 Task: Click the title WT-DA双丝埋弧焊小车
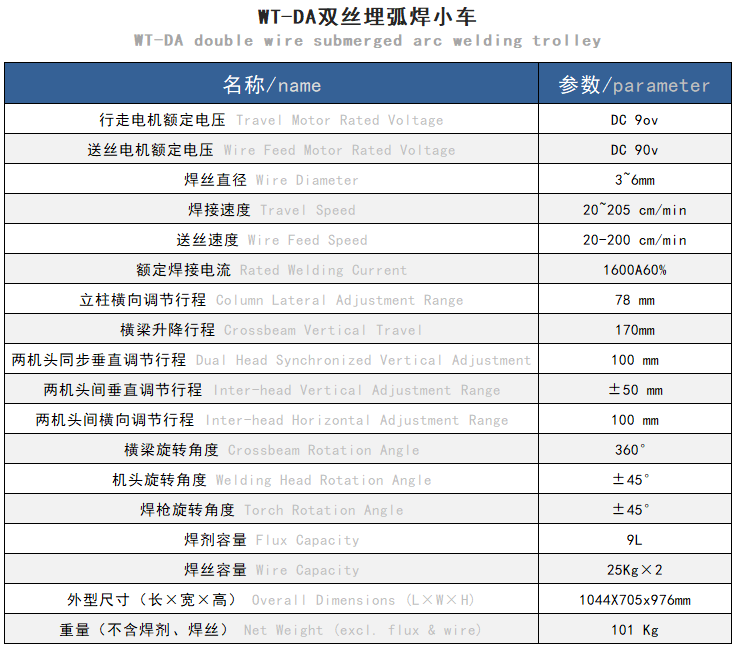pyautogui.click(x=367, y=17)
